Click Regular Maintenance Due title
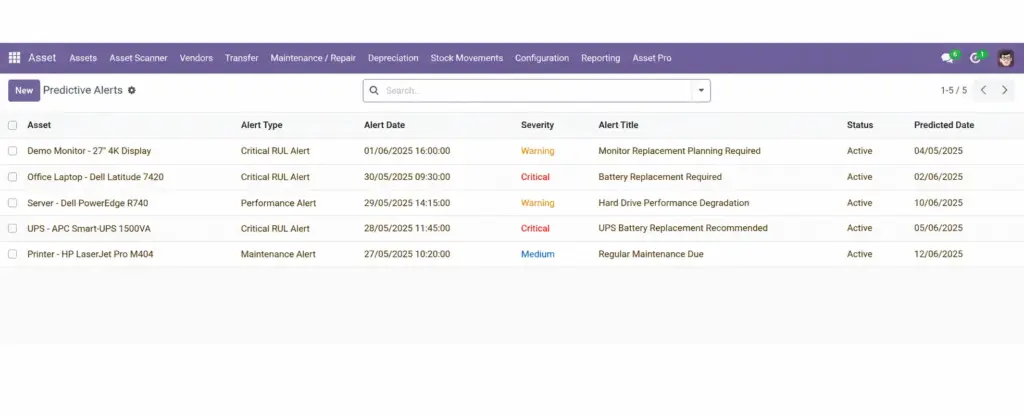 click(651, 255)
